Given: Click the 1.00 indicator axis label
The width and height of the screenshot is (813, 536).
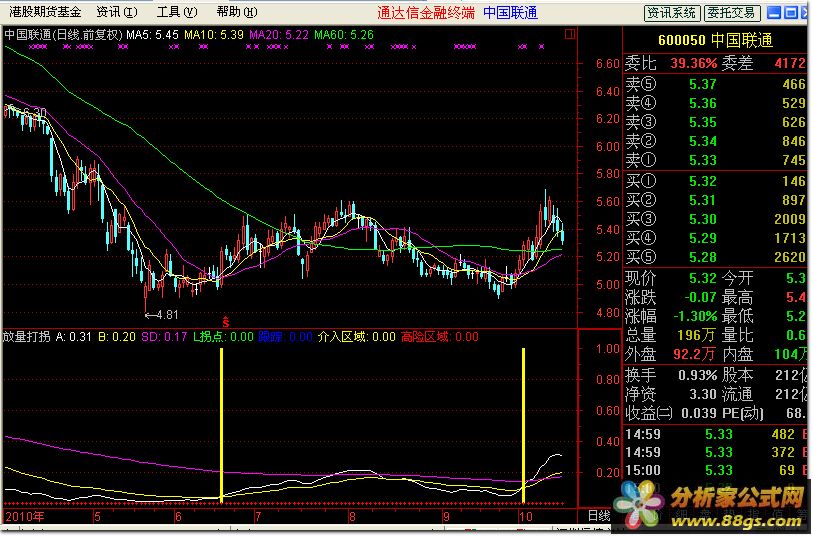Looking at the screenshot, I should pyautogui.click(x=607, y=348).
